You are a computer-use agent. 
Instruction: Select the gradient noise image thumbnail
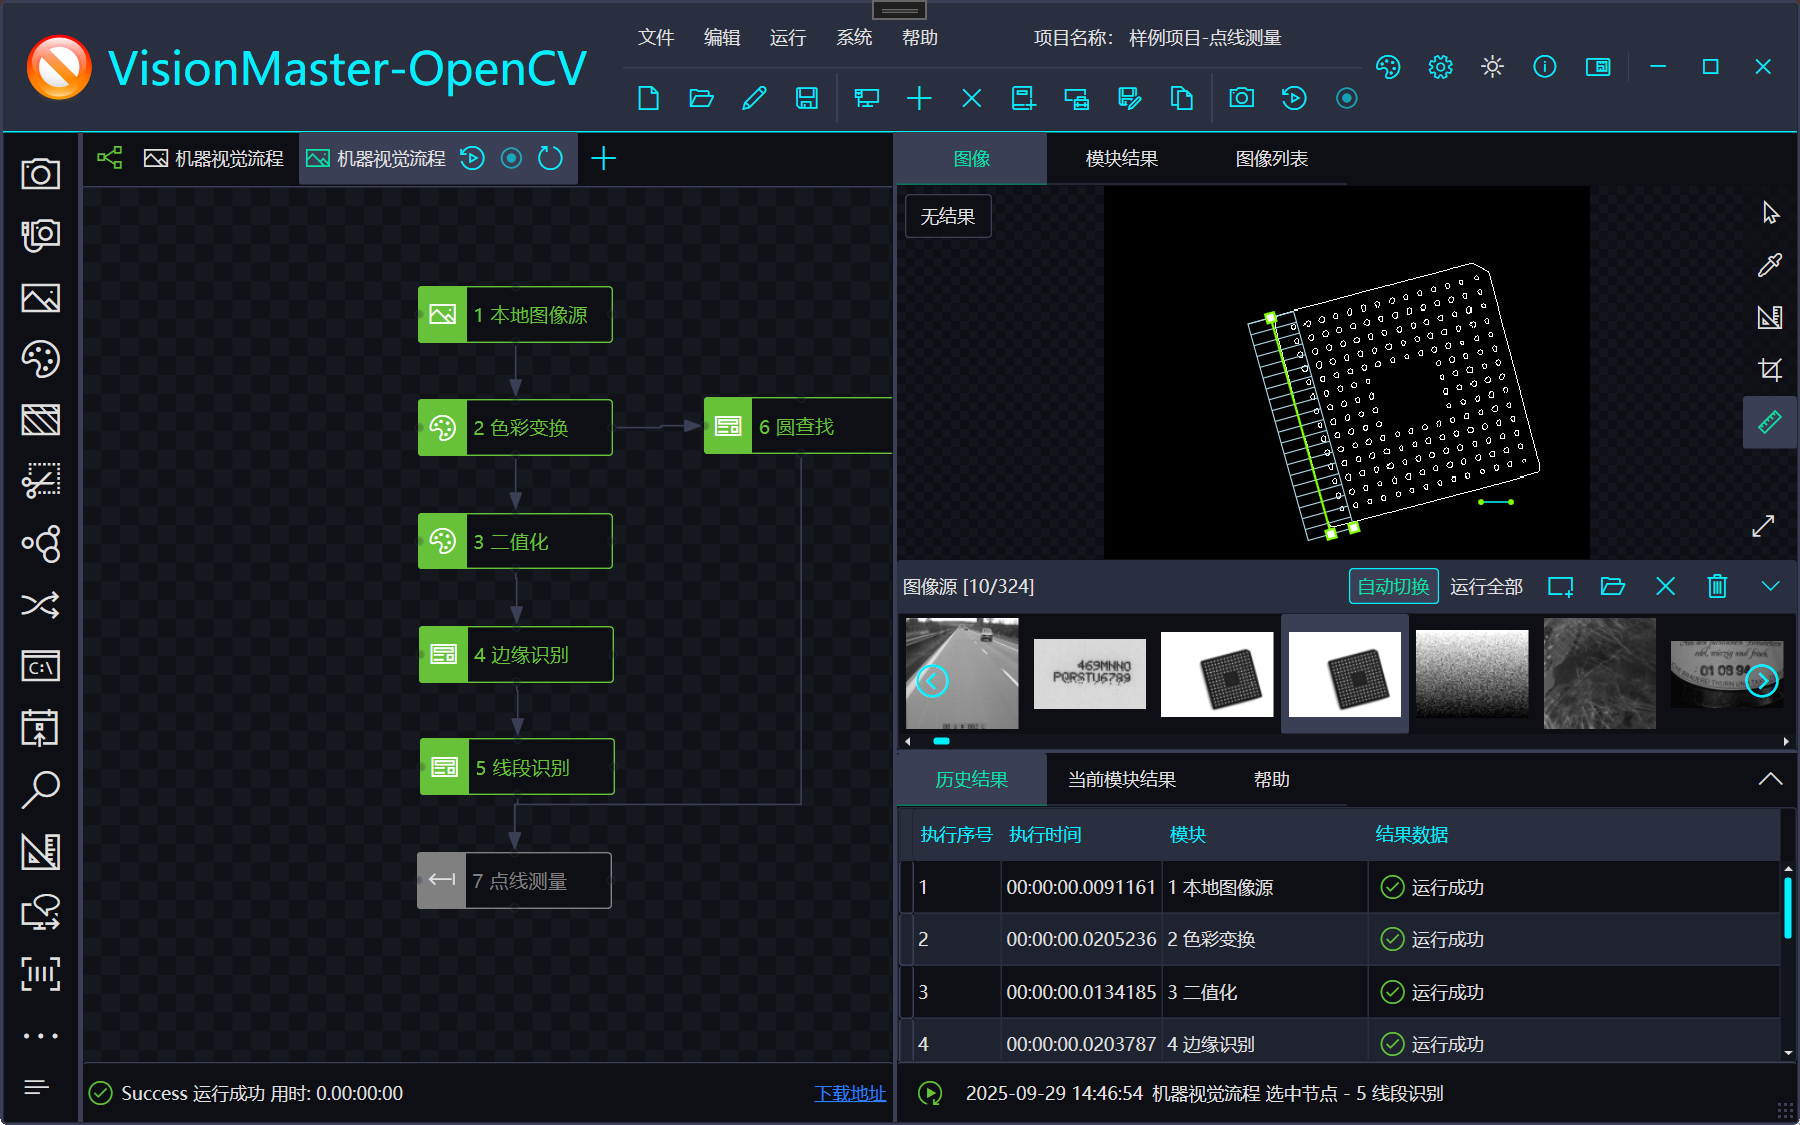(1472, 674)
